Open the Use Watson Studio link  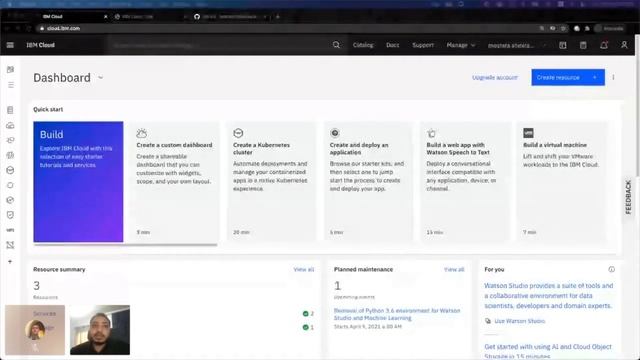click(x=520, y=321)
